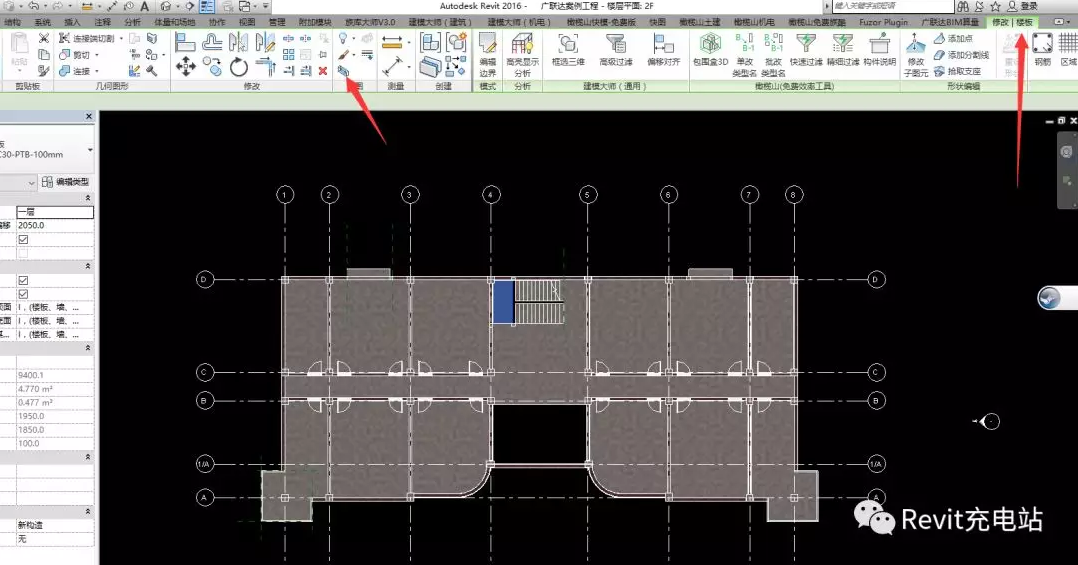
Task: Toggle the checkbox below the 2050.0 field
Action: pos(23,240)
